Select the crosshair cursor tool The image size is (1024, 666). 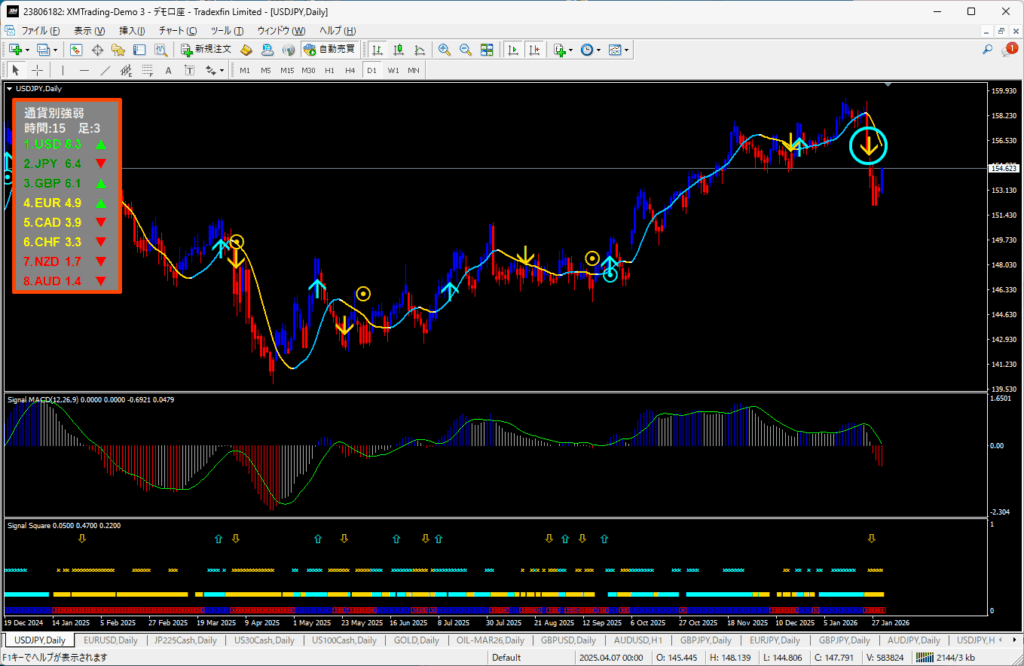point(37,70)
